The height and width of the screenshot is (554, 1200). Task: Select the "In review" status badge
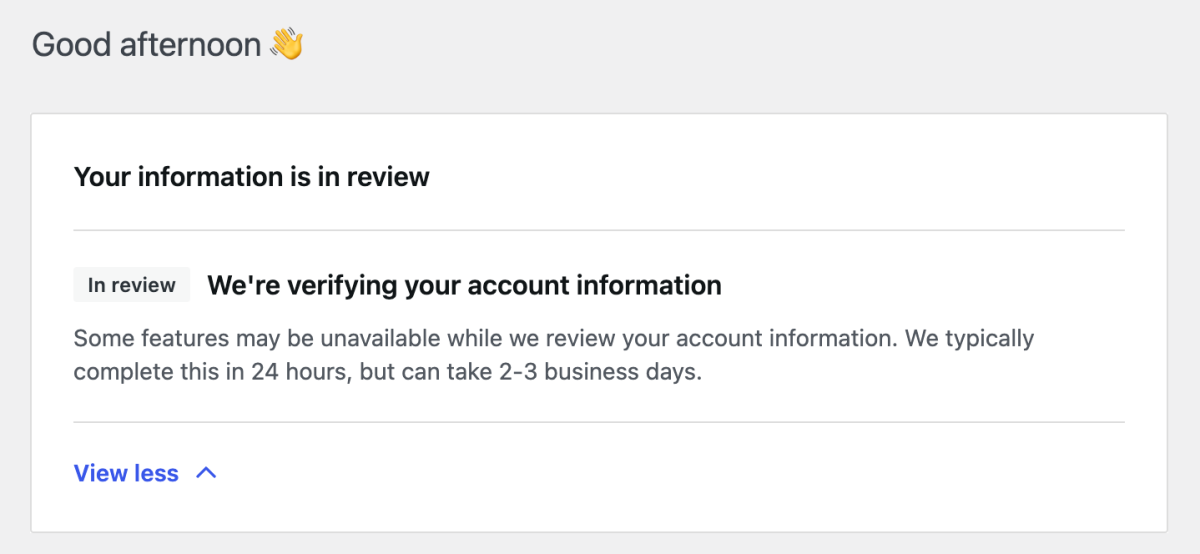coord(131,285)
